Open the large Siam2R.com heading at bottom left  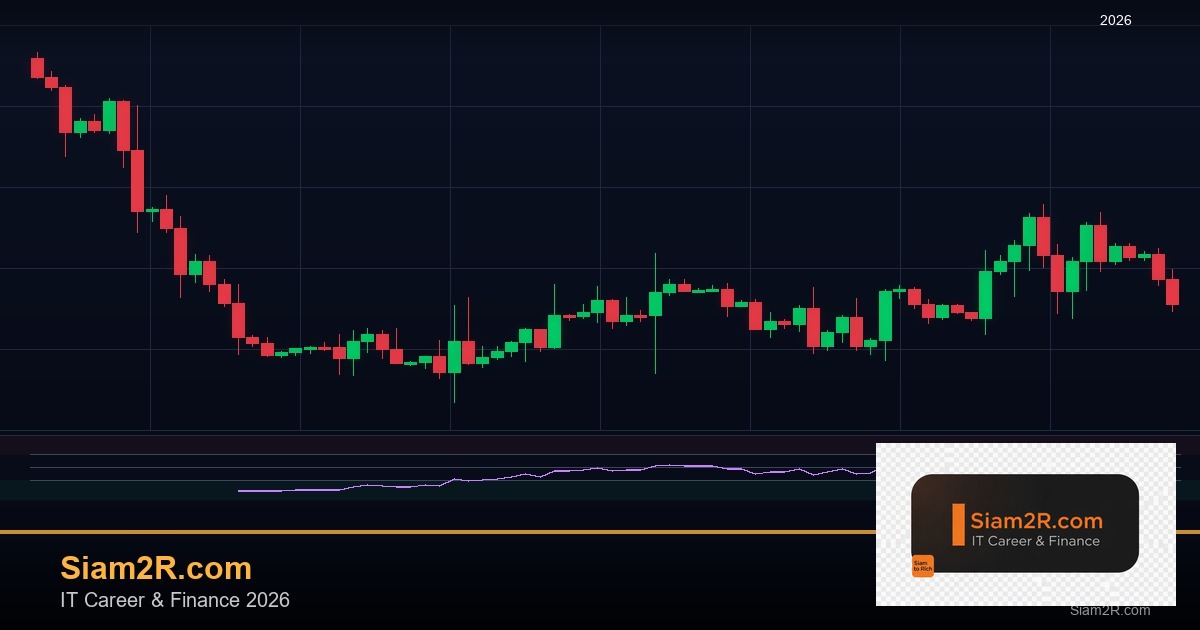[156, 568]
